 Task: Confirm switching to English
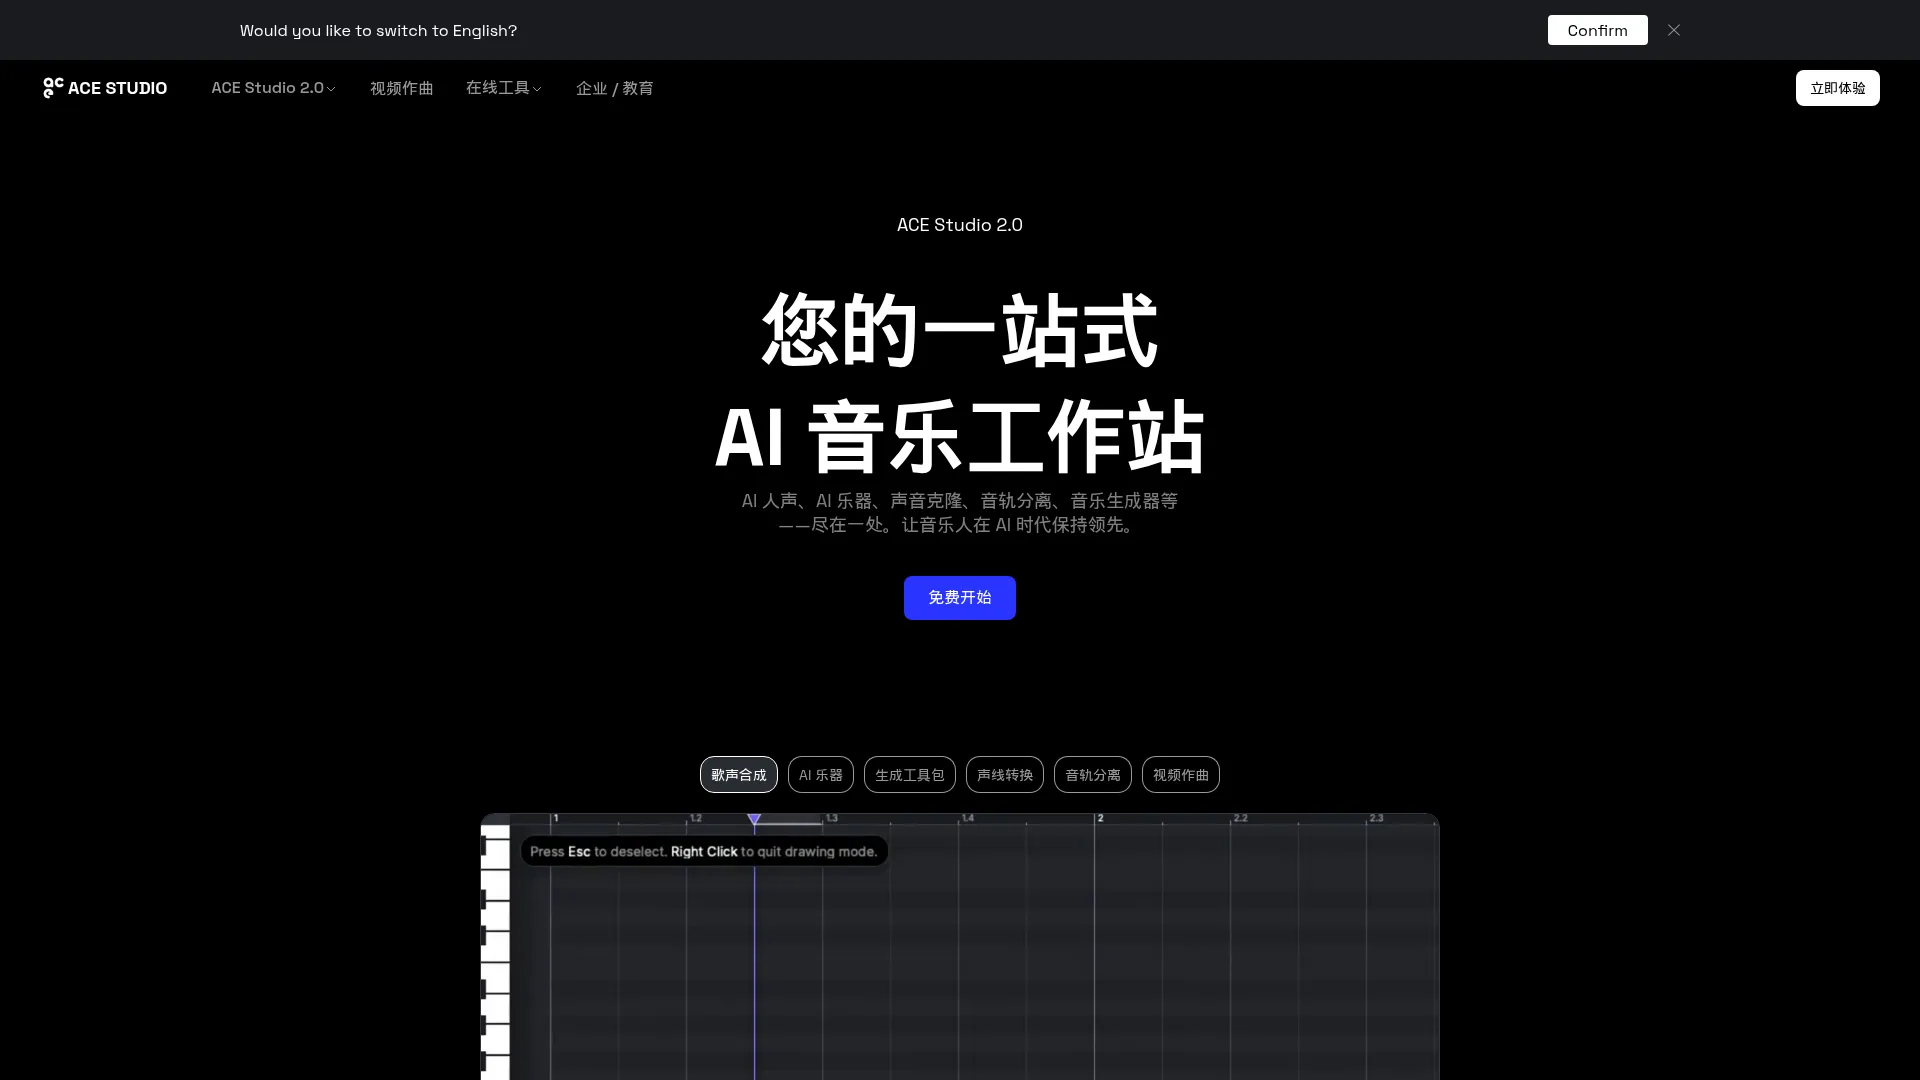point(1597,30)
